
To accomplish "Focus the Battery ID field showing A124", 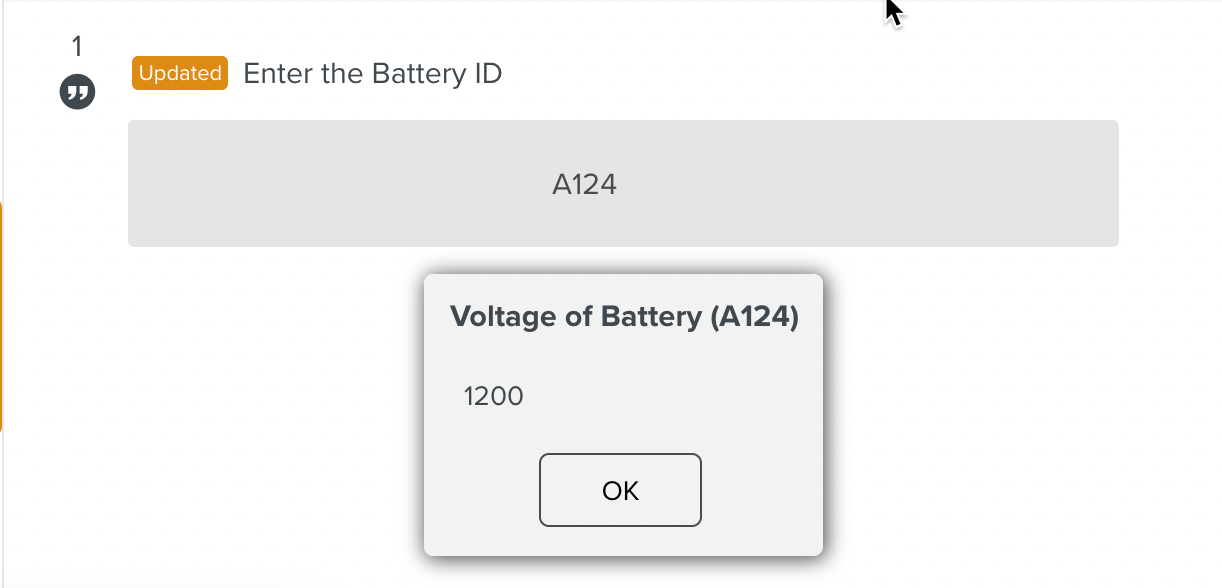I will click(623, 184).
